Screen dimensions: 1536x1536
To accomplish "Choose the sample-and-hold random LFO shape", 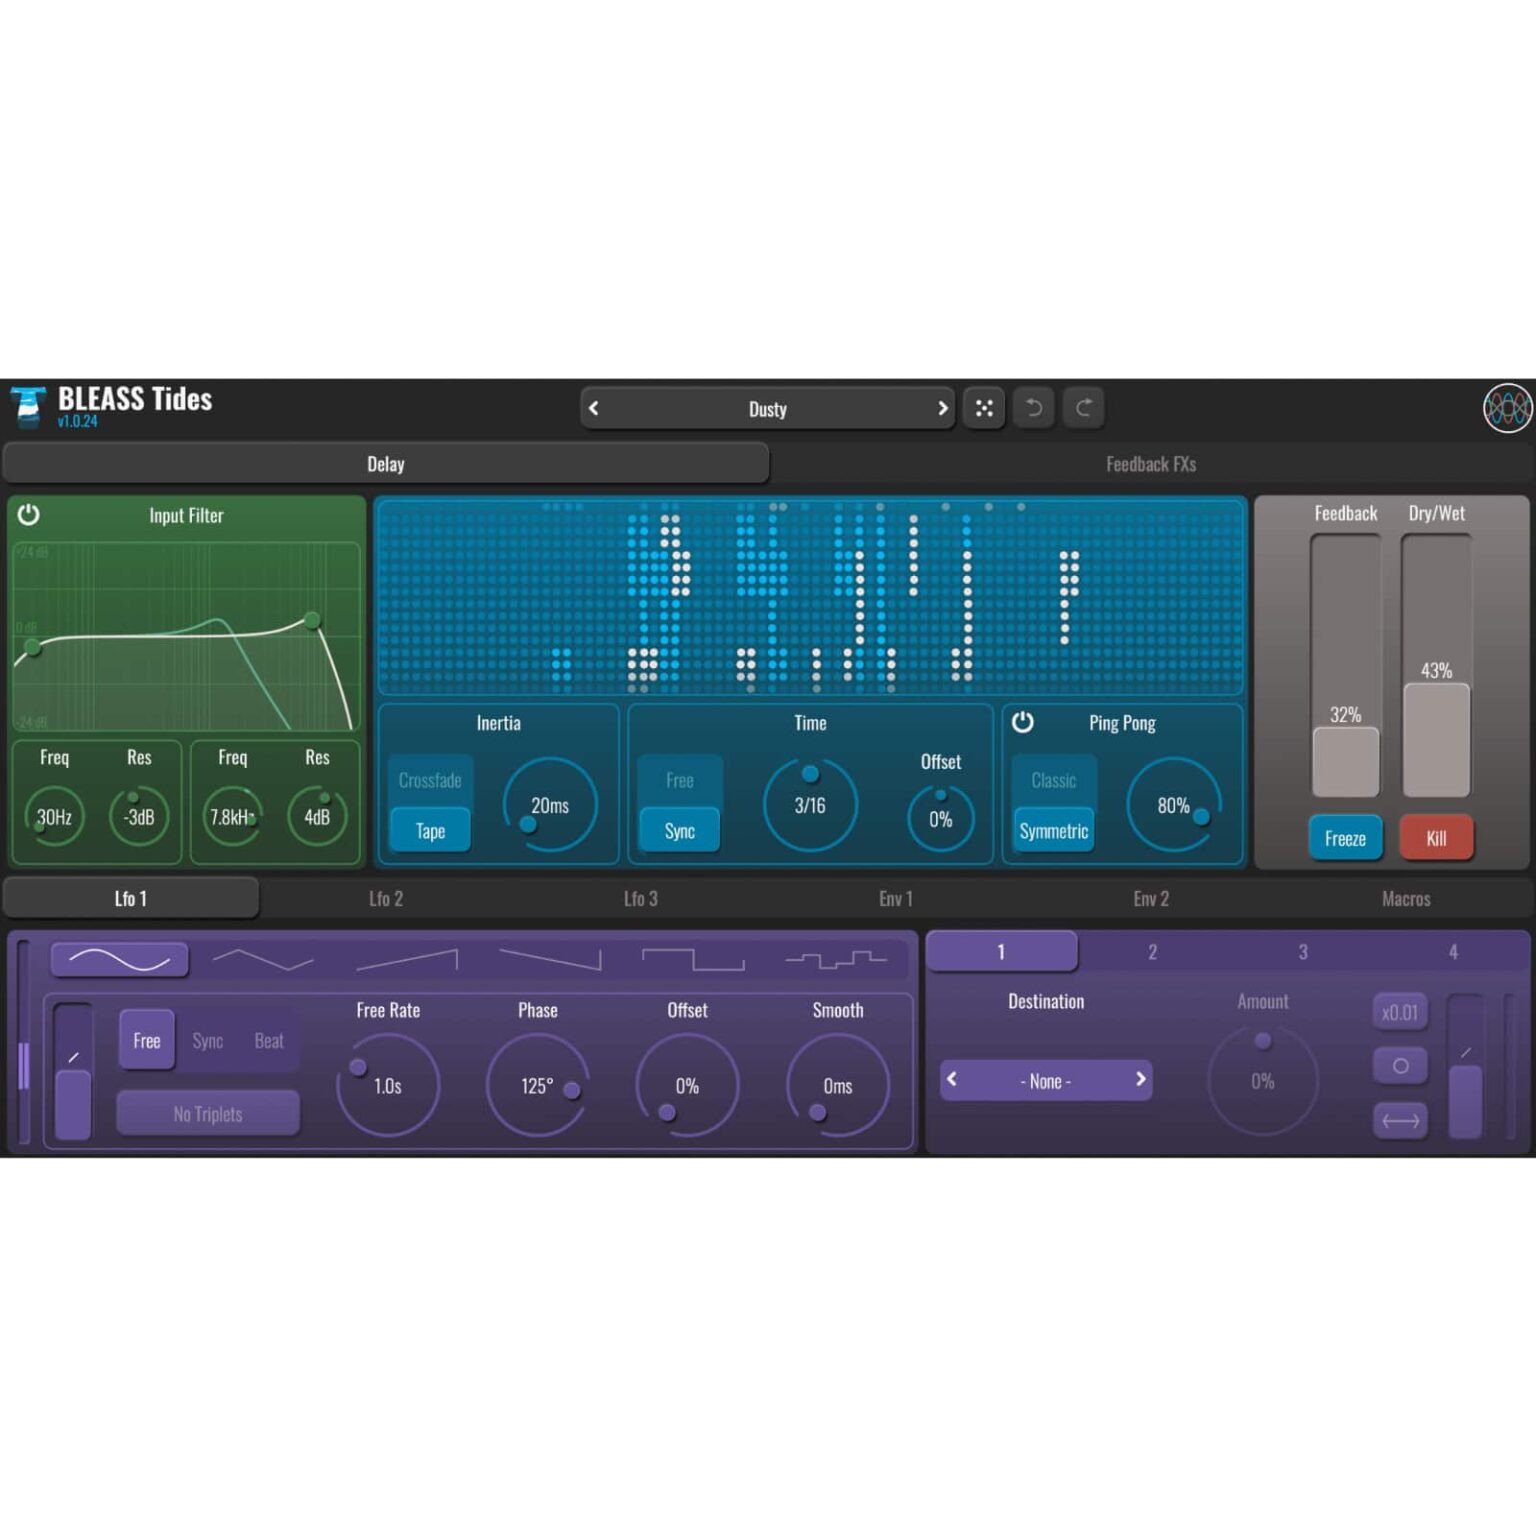I will point(836,960).
